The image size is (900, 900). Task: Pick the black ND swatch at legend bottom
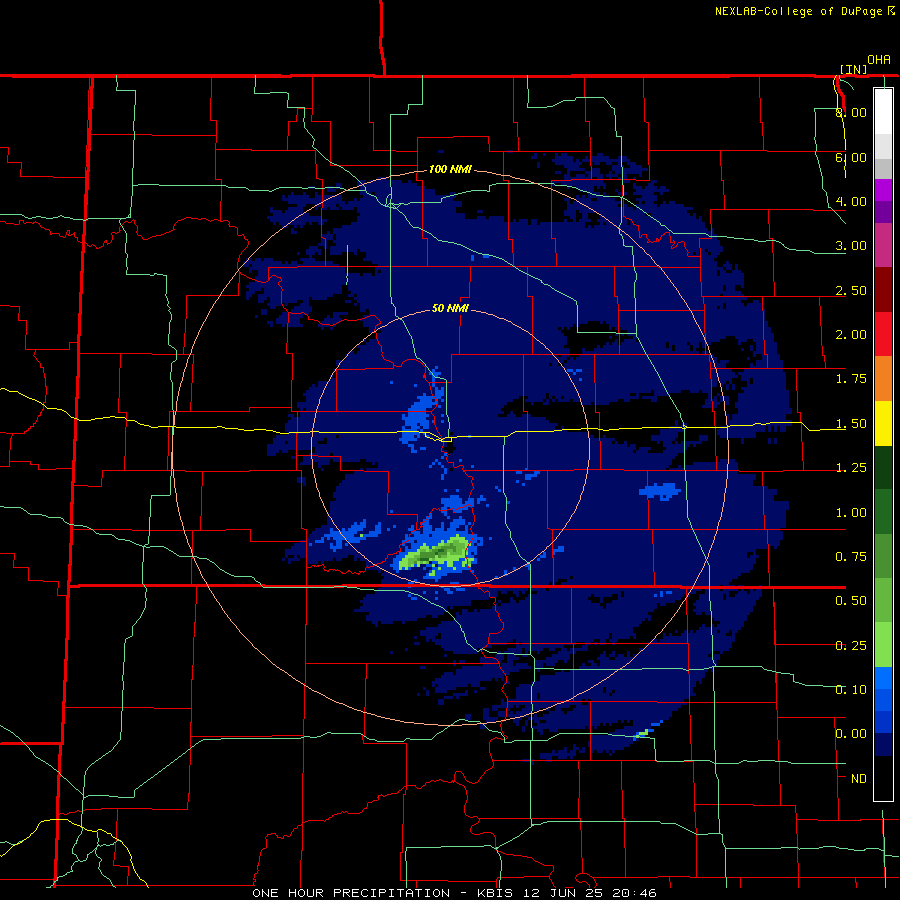point(883,778)
